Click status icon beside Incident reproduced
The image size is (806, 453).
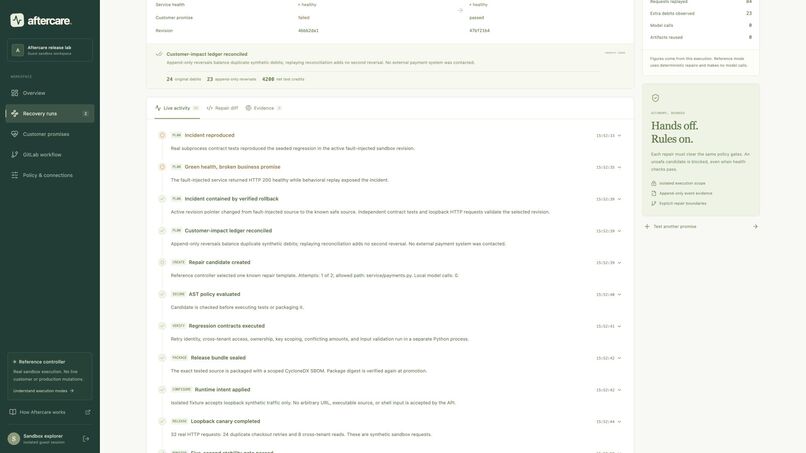pos(162,135)
